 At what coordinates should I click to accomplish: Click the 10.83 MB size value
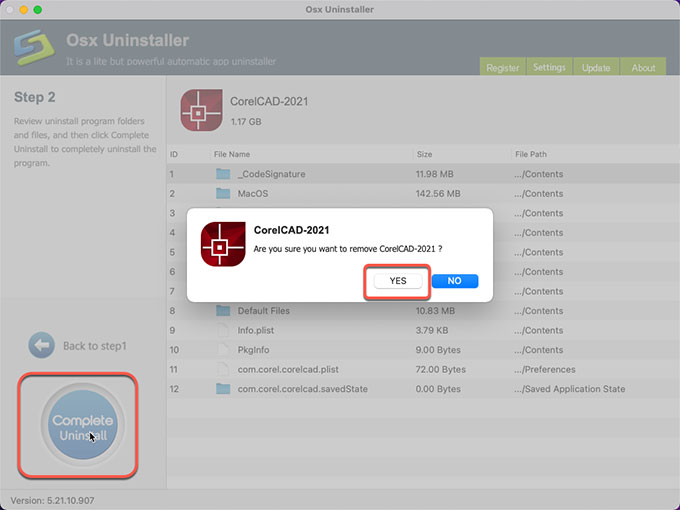435,311
